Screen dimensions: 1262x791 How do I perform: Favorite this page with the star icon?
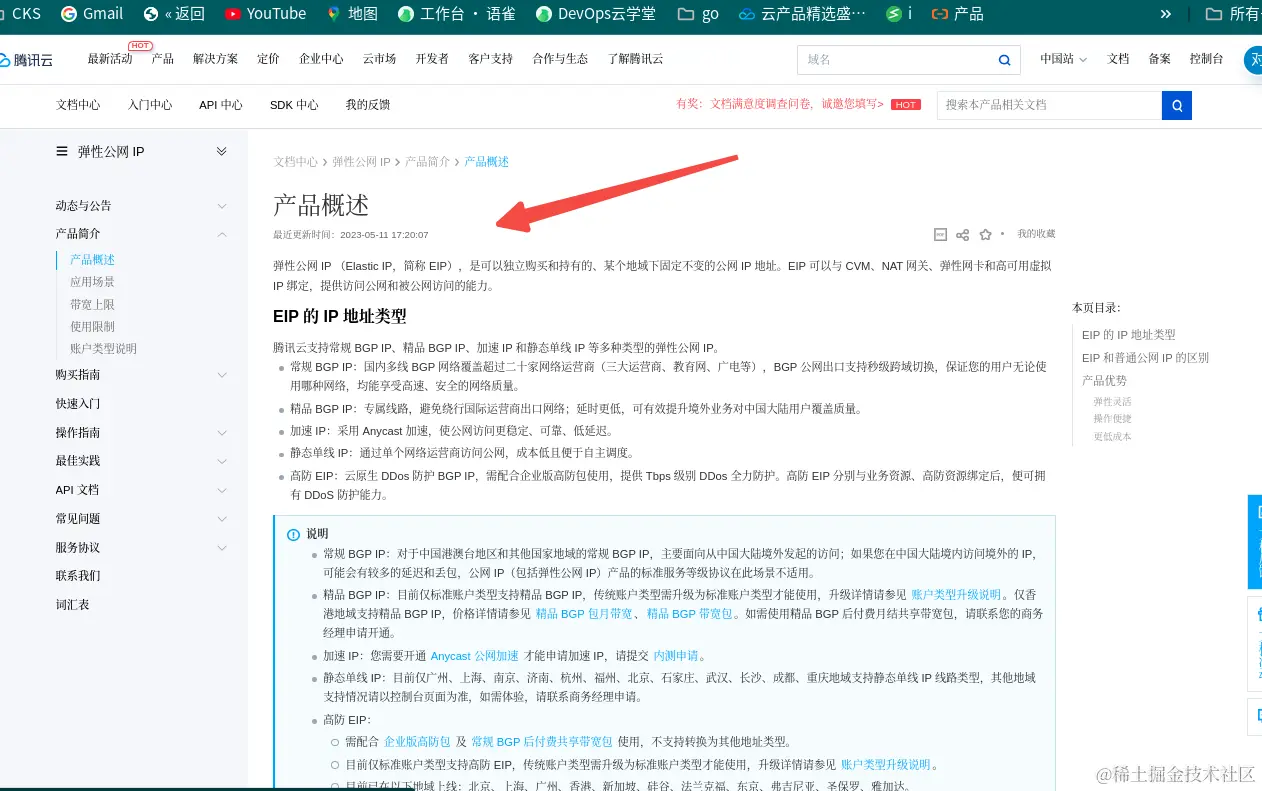point(985,234)
